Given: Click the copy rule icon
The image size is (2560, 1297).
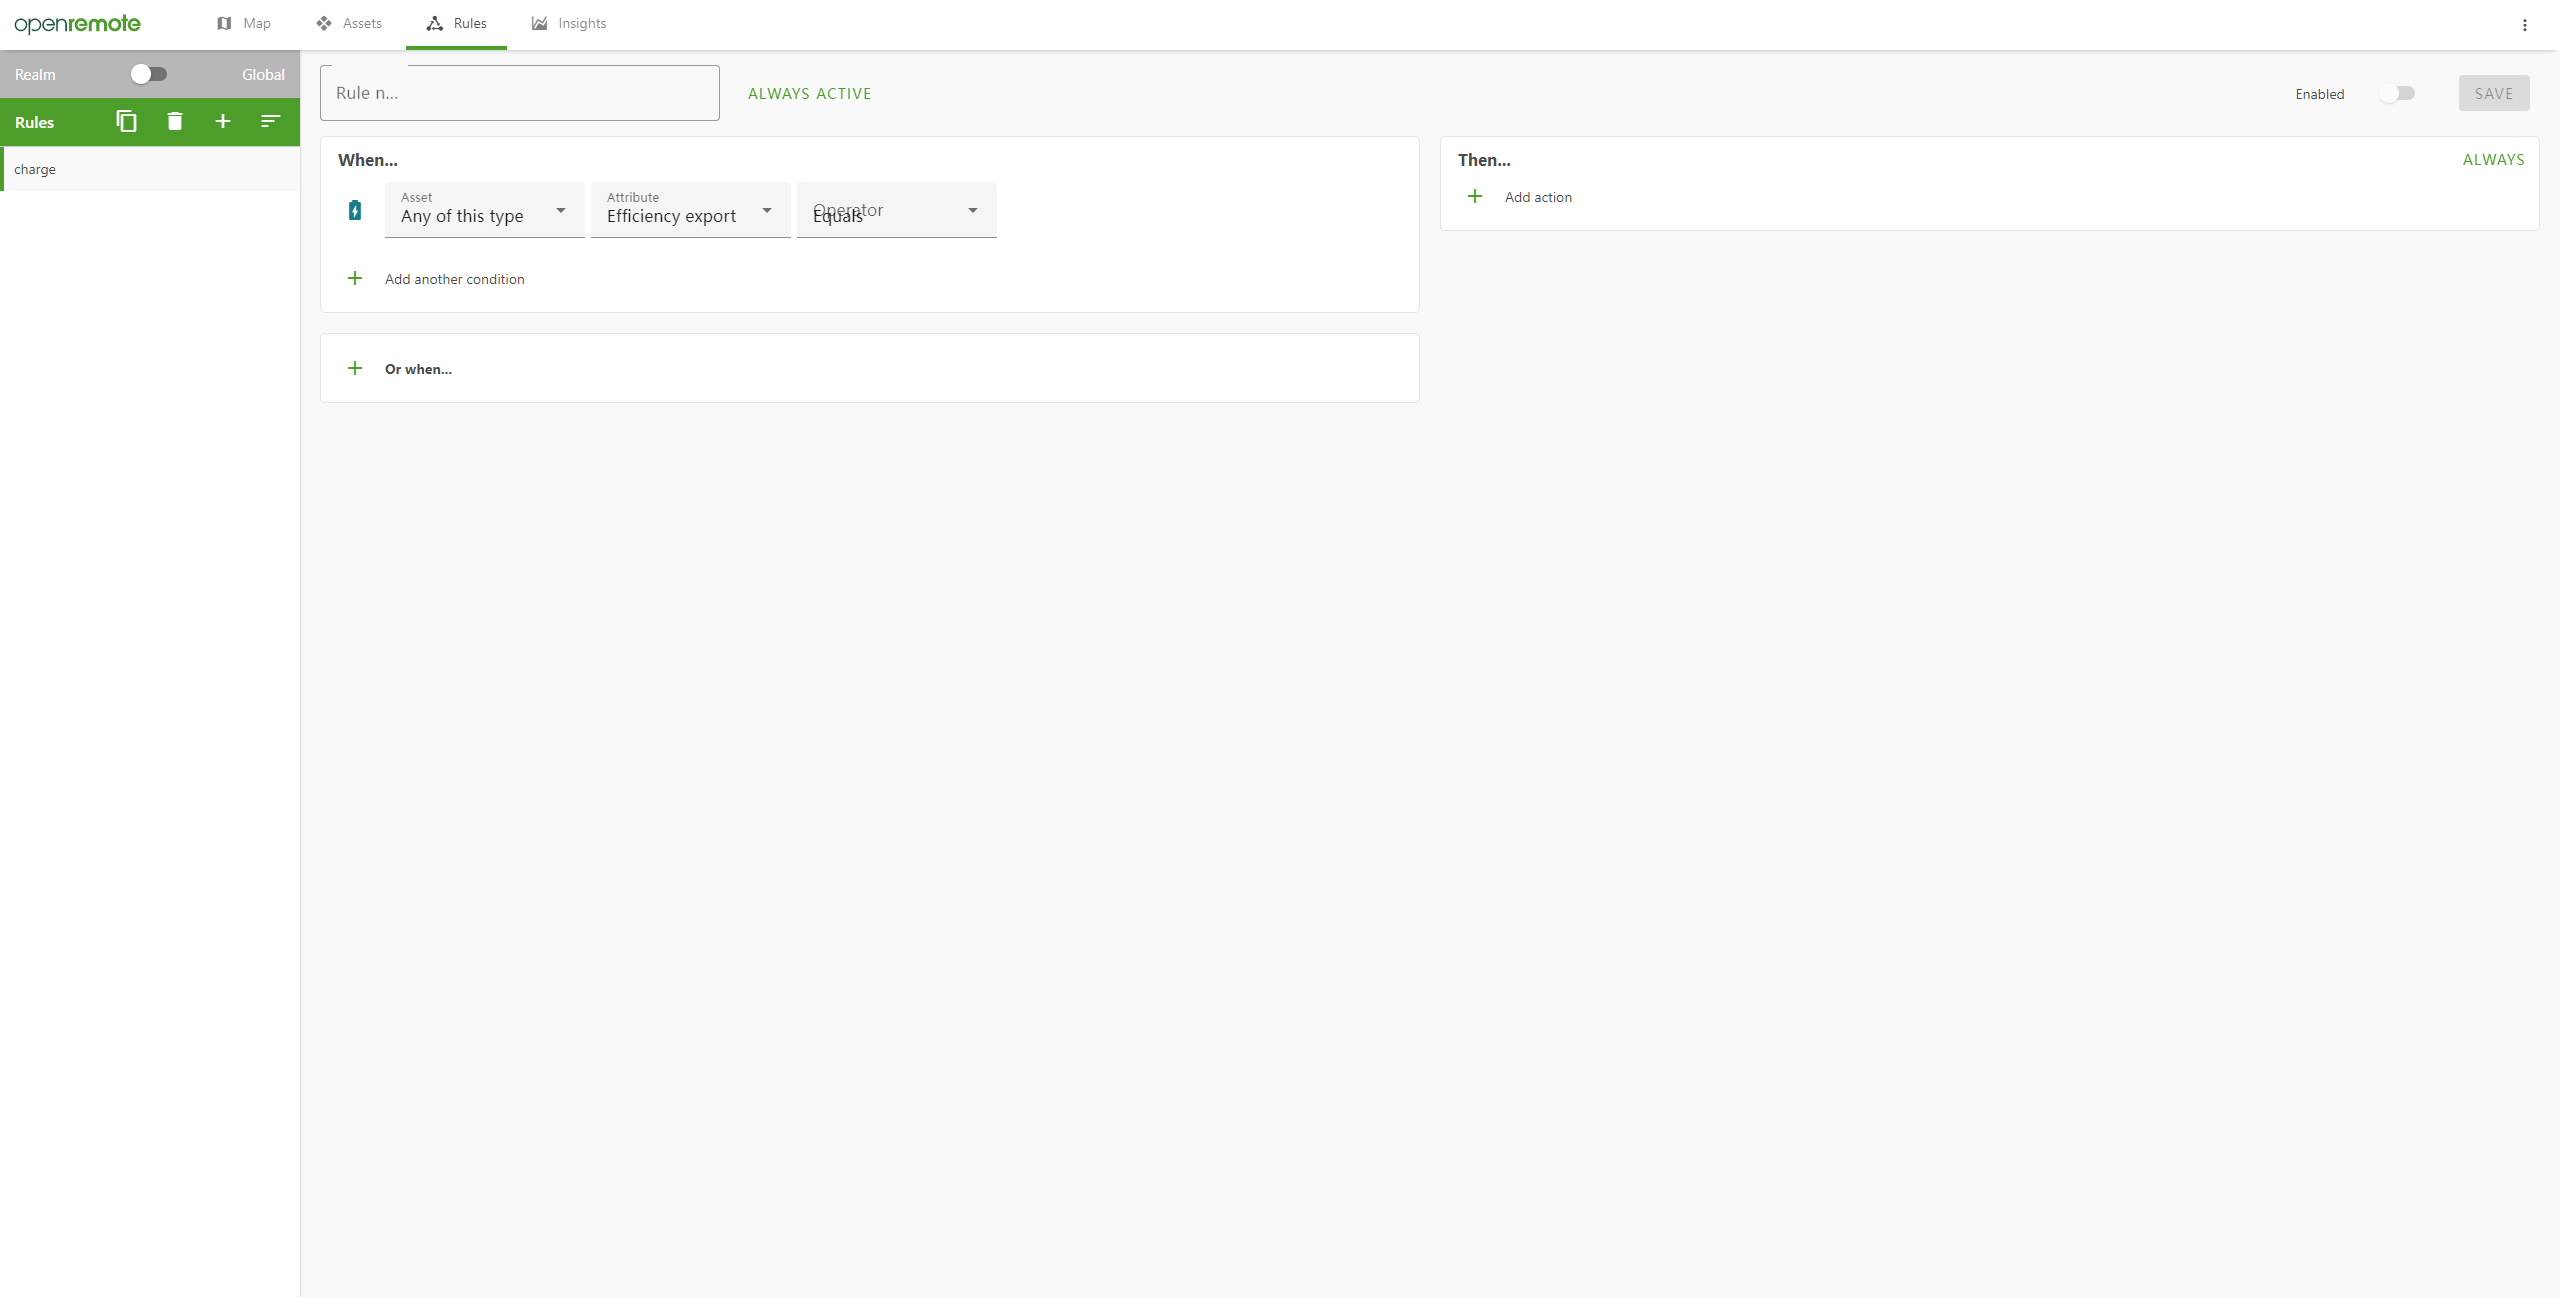Looking at the screenshot, I should [x=126, y=122].
